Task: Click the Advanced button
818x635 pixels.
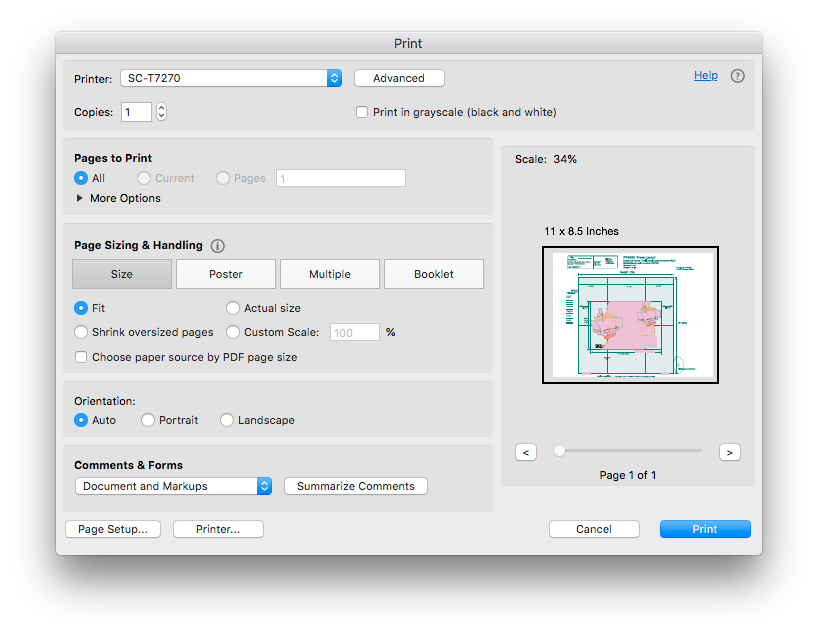Action: (x=399, y=78)
